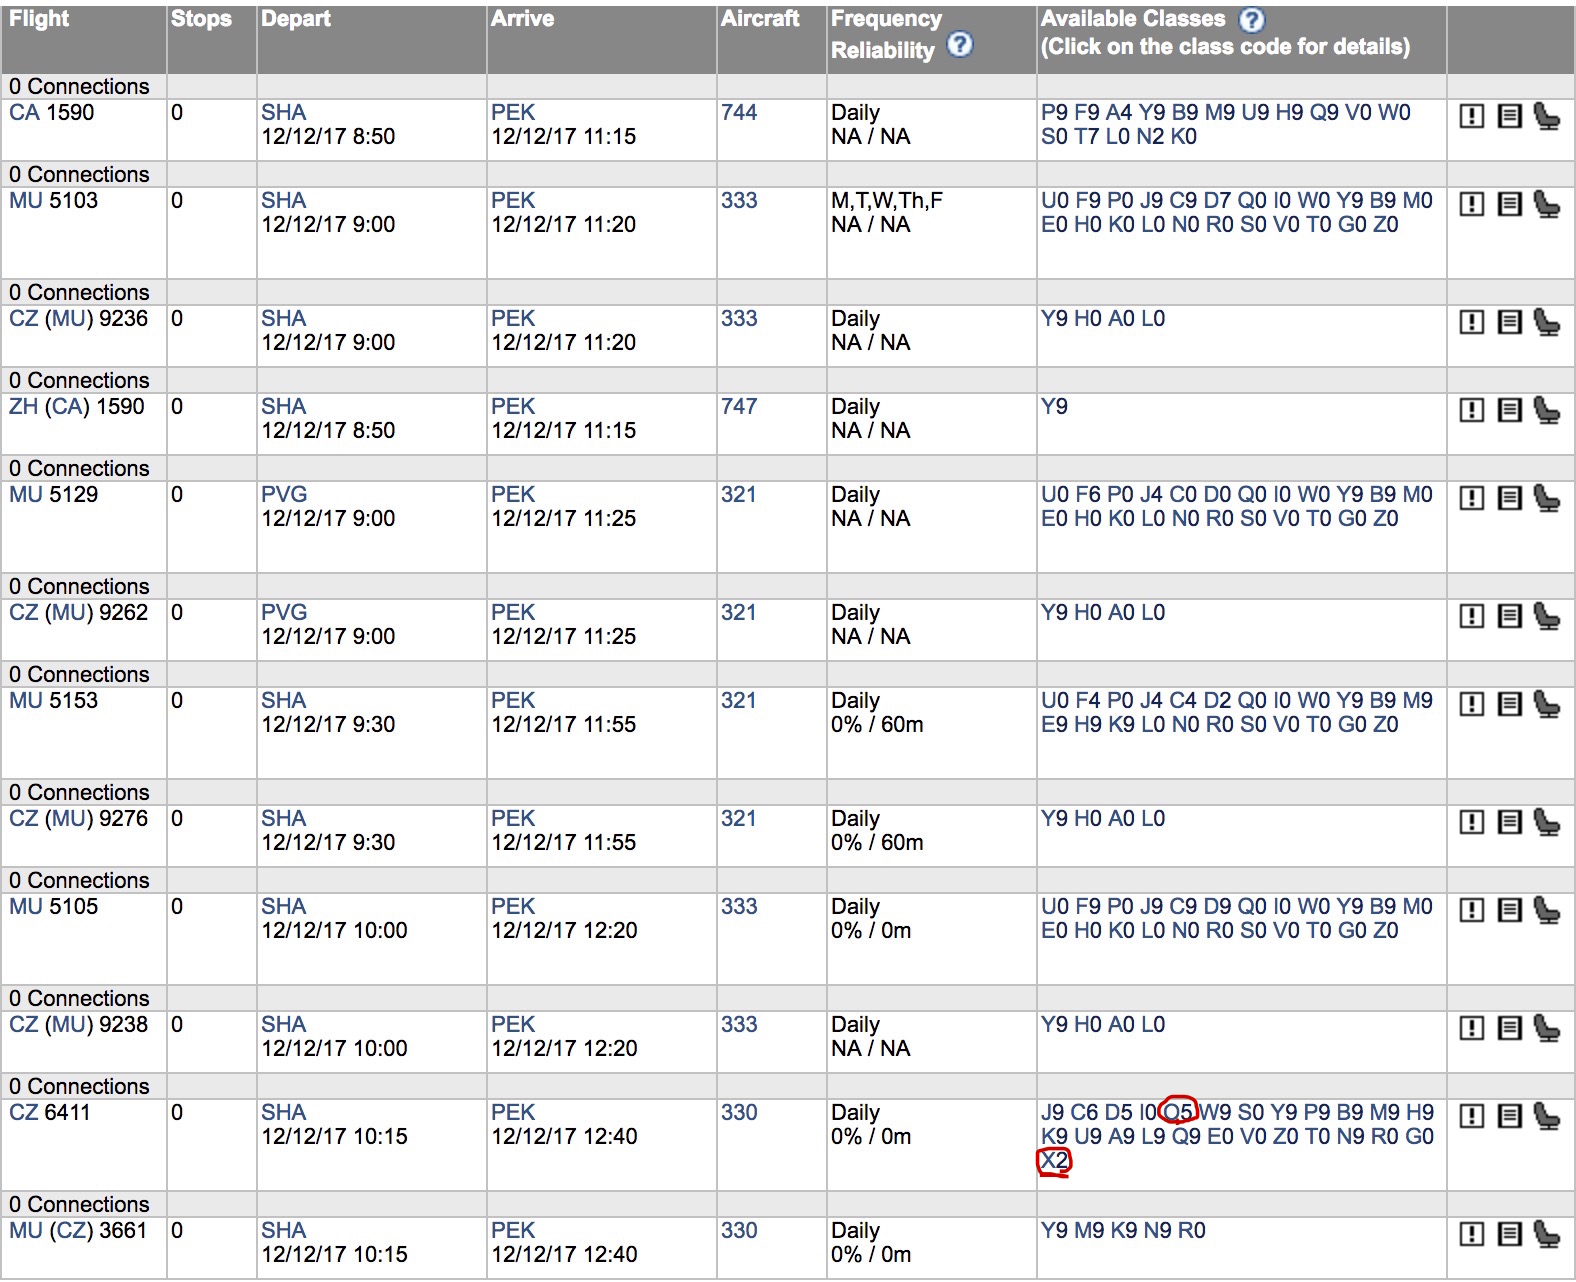1576x1282 pixels.
Task: View flight details icon for MU 5129
Action: (x=1509, y=498)
